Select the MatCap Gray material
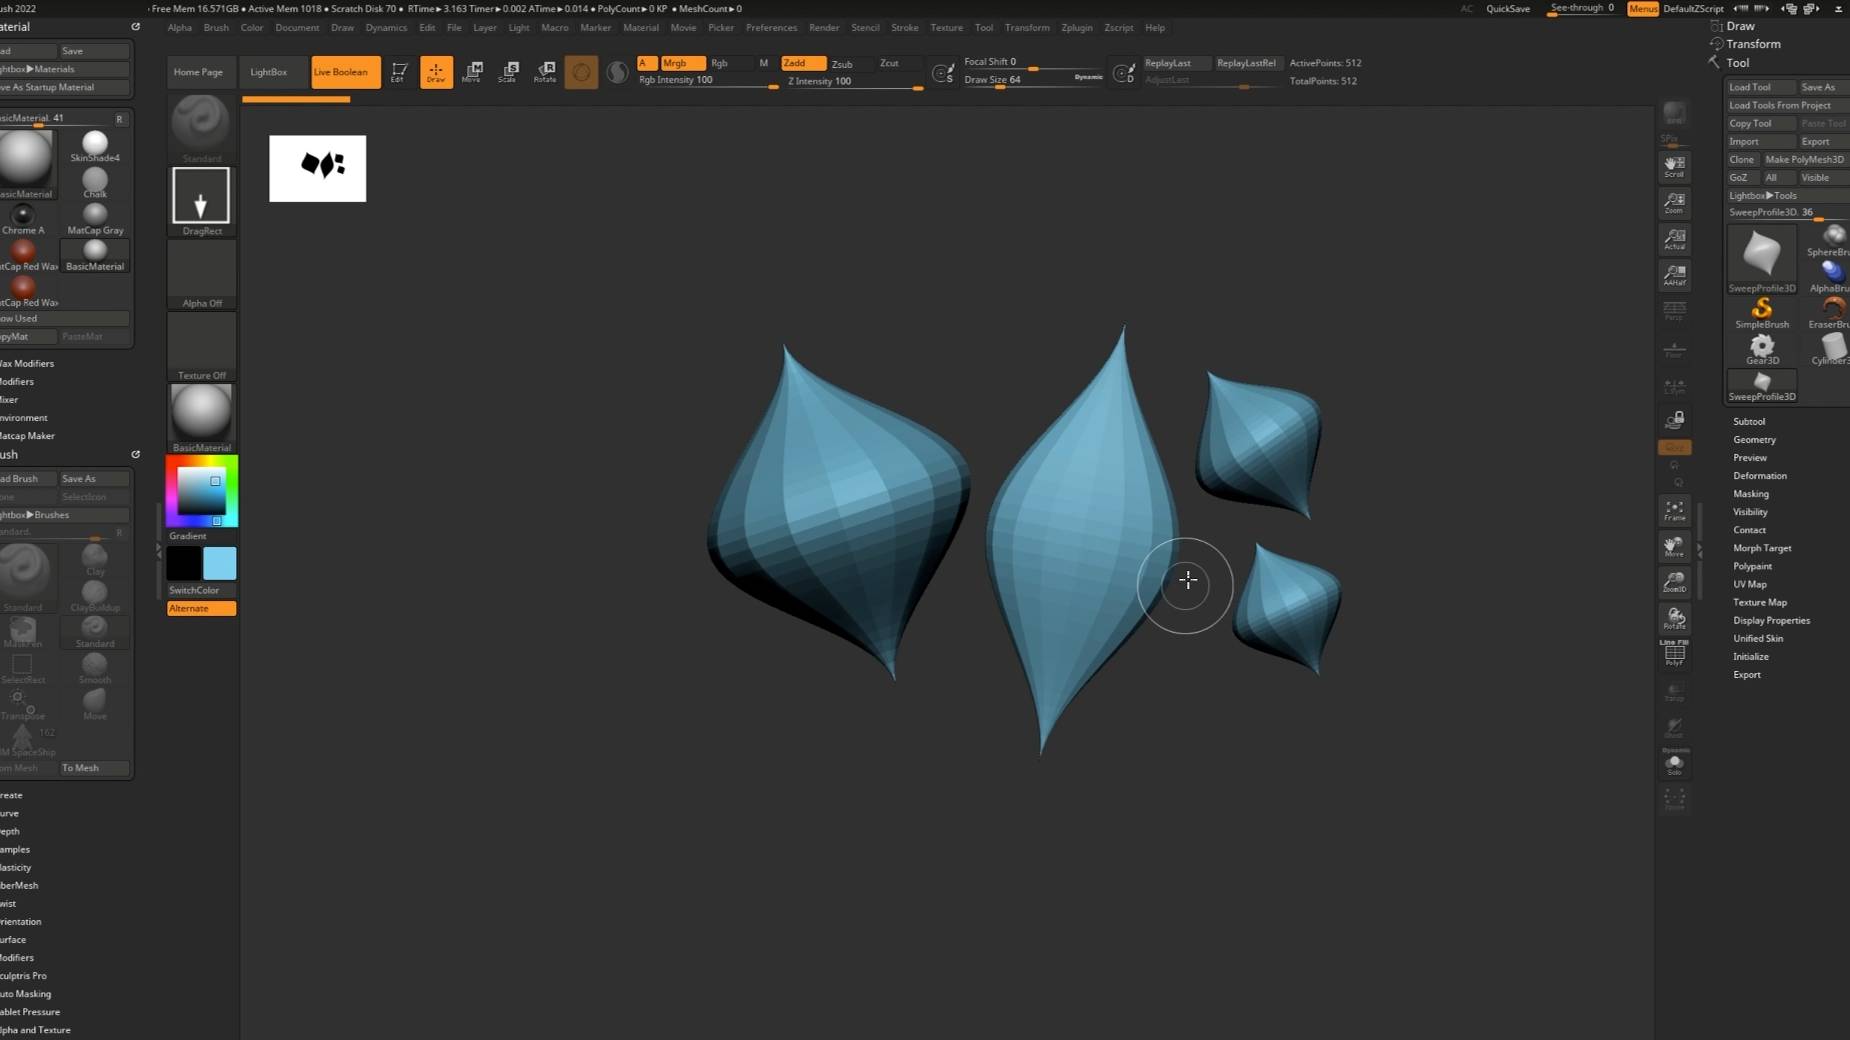Image resolution: width=1850 pixels, height=1040 pixels. tap(95, 220)
